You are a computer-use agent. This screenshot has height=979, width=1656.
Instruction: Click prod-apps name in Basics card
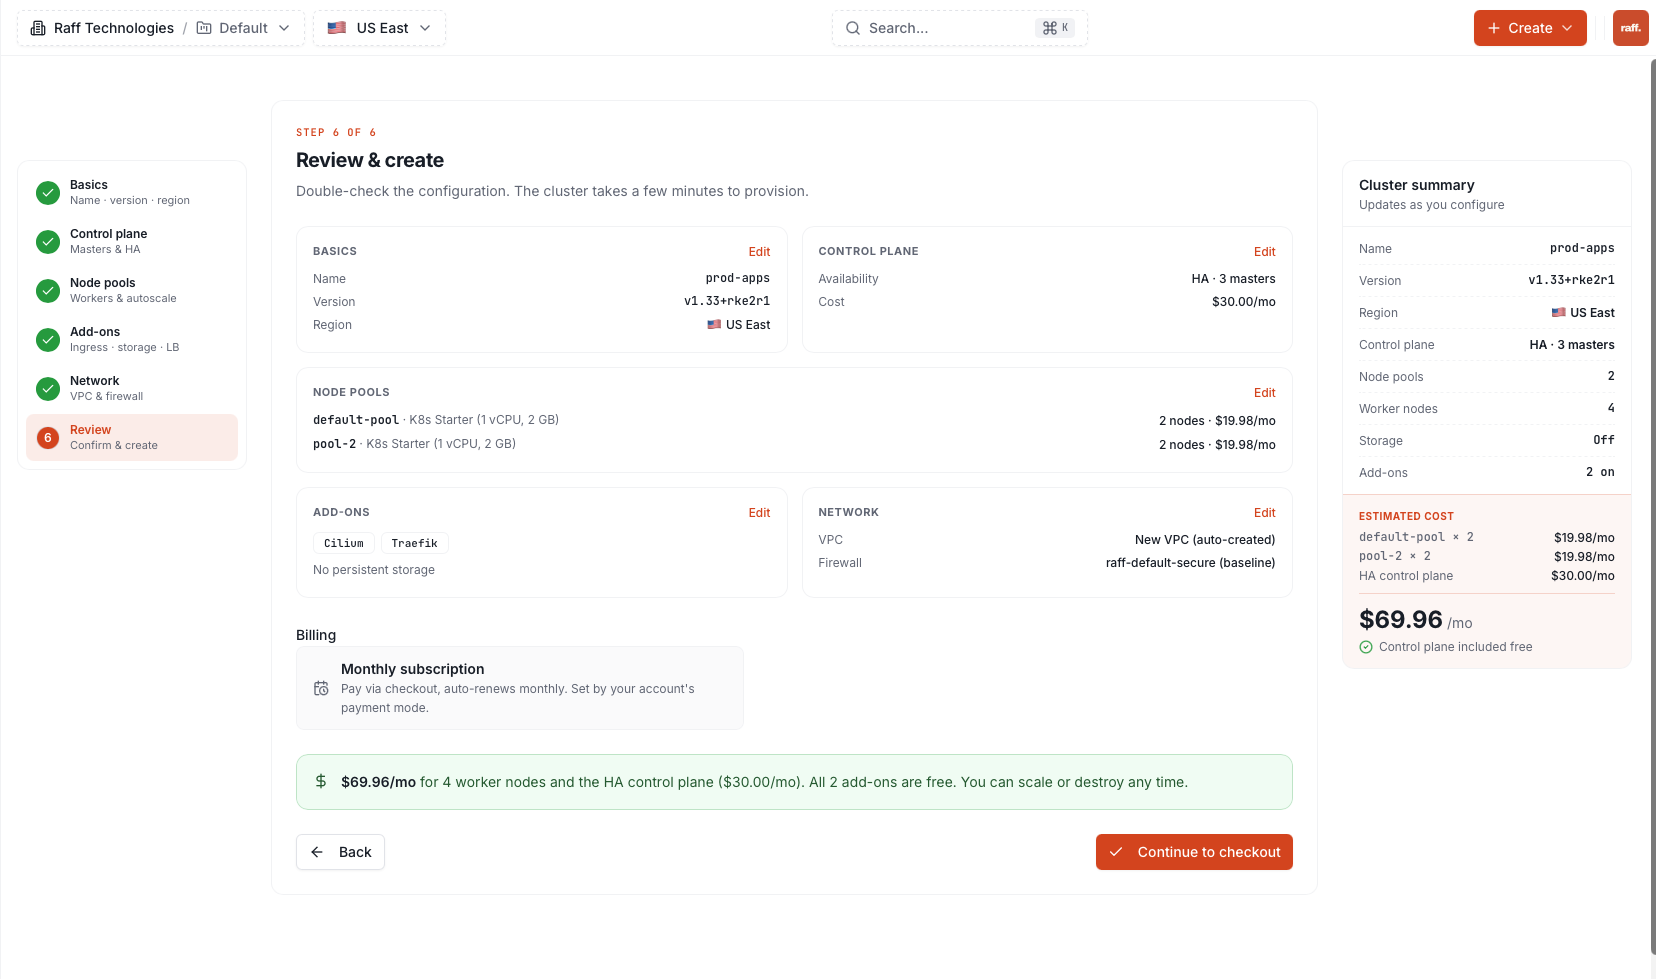(x=738, y=279)
